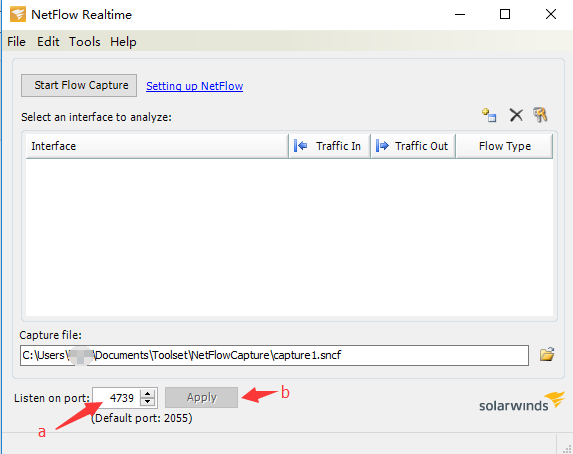Open the Edit menu
Screen dimensions: 573x454
pyautogui.click(x=48, y=42)
